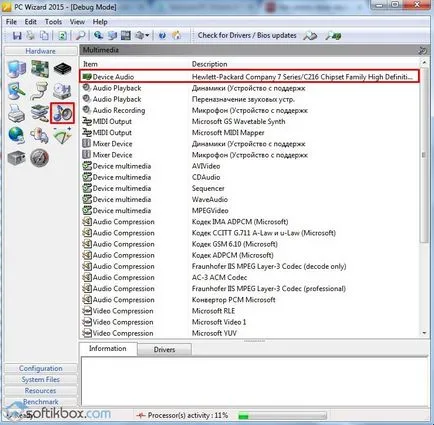Click the Save floppy disk toolbar icon
434x425 pixels.
17,35
